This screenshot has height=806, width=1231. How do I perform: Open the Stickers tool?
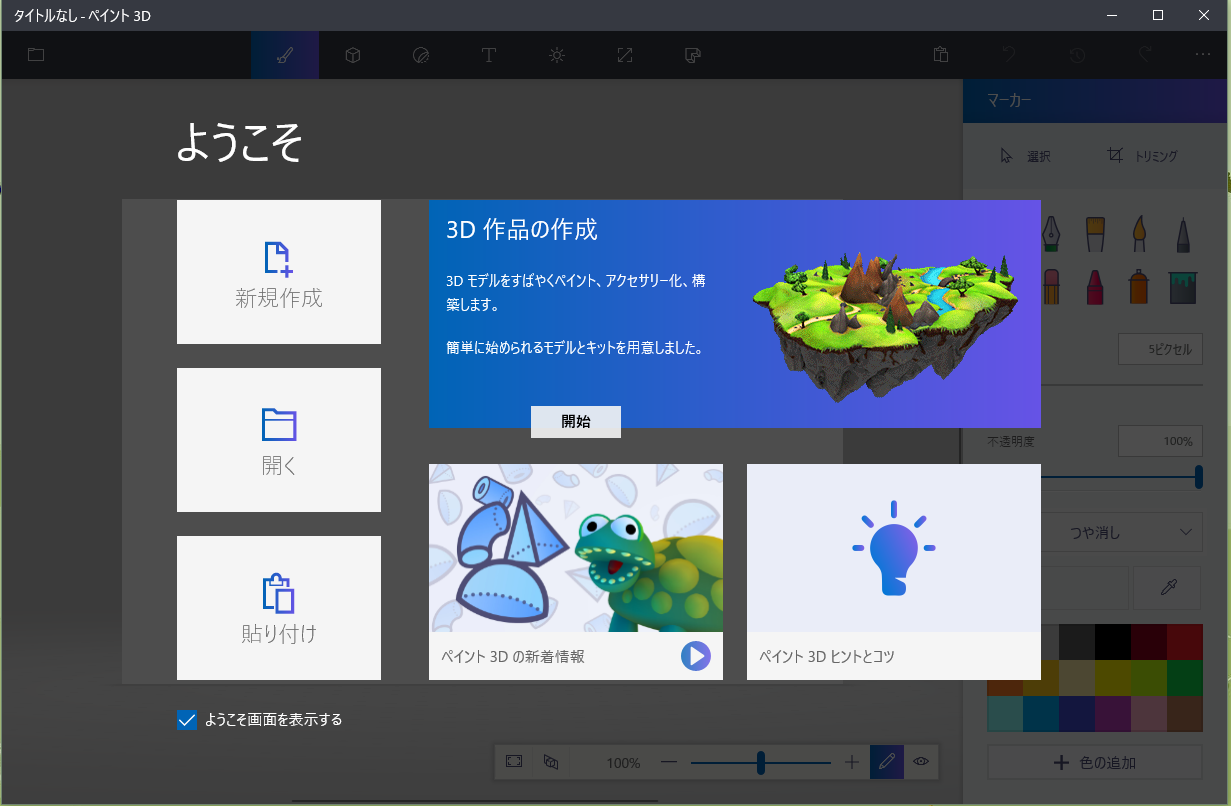[421, 55]
